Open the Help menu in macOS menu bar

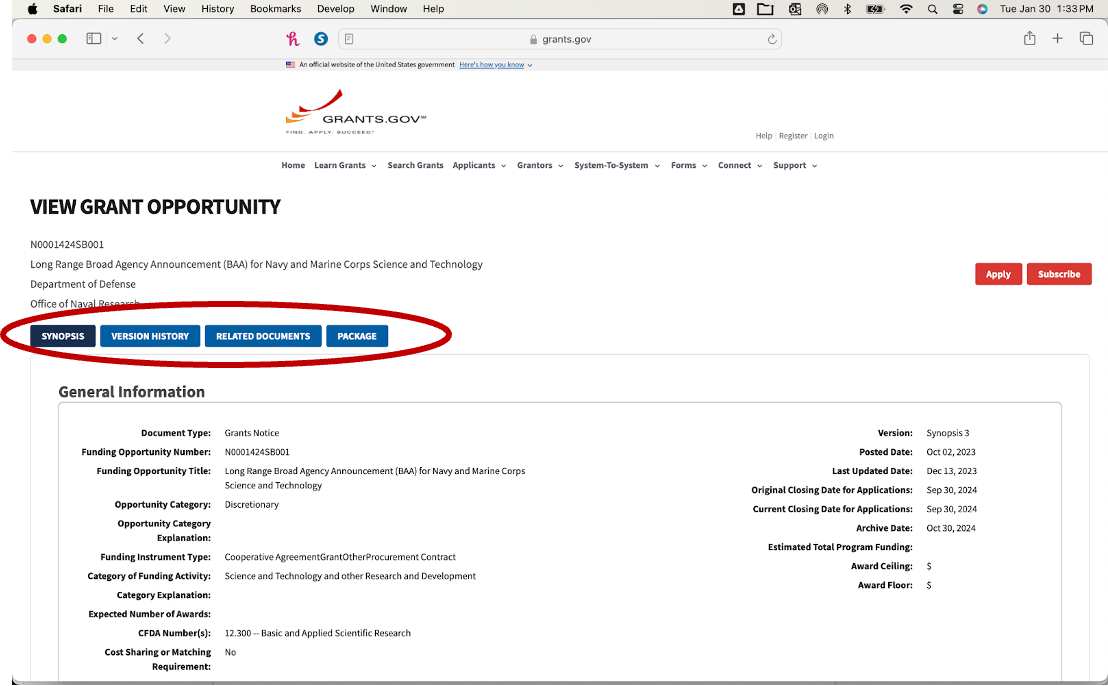(433, 9)
